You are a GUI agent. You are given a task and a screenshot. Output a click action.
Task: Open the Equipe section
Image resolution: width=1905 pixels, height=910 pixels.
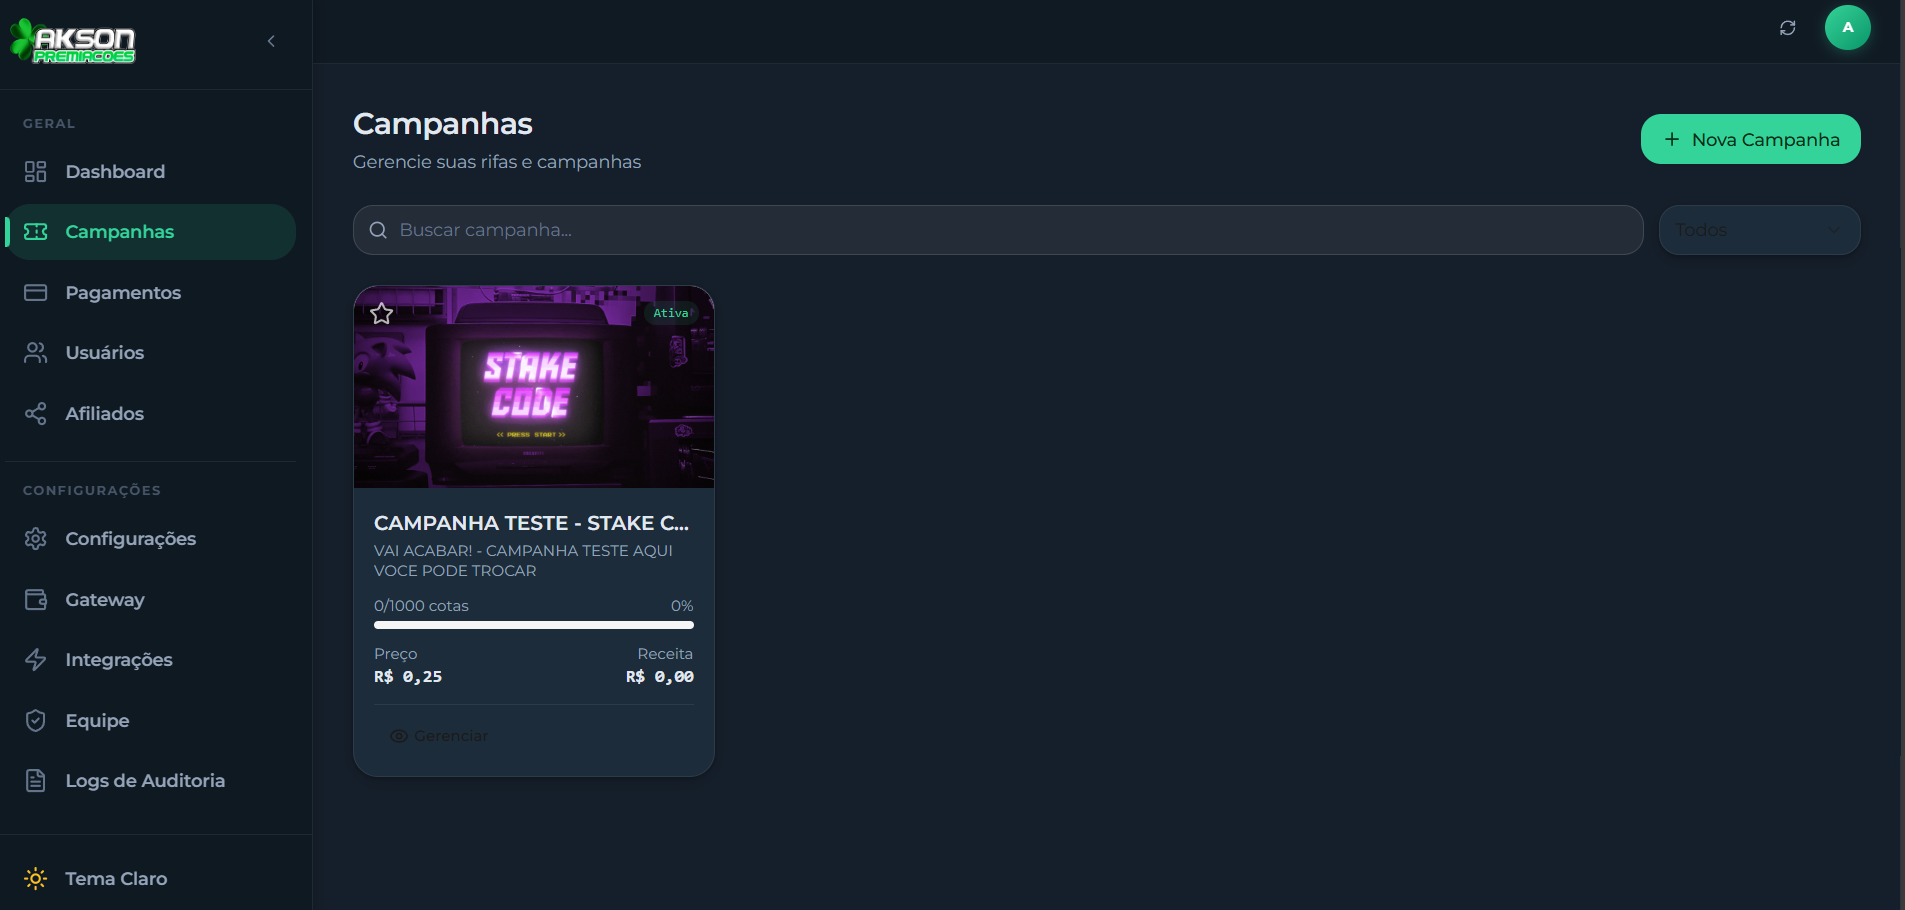click(150, 721)
